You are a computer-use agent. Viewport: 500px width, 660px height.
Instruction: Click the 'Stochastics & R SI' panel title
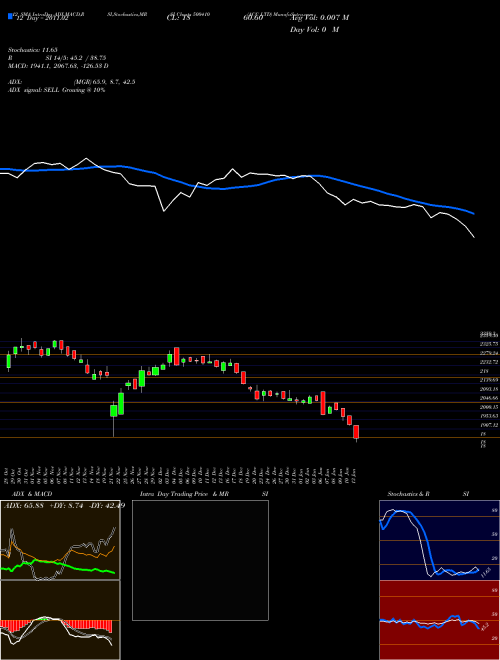(x=428, y=494)
